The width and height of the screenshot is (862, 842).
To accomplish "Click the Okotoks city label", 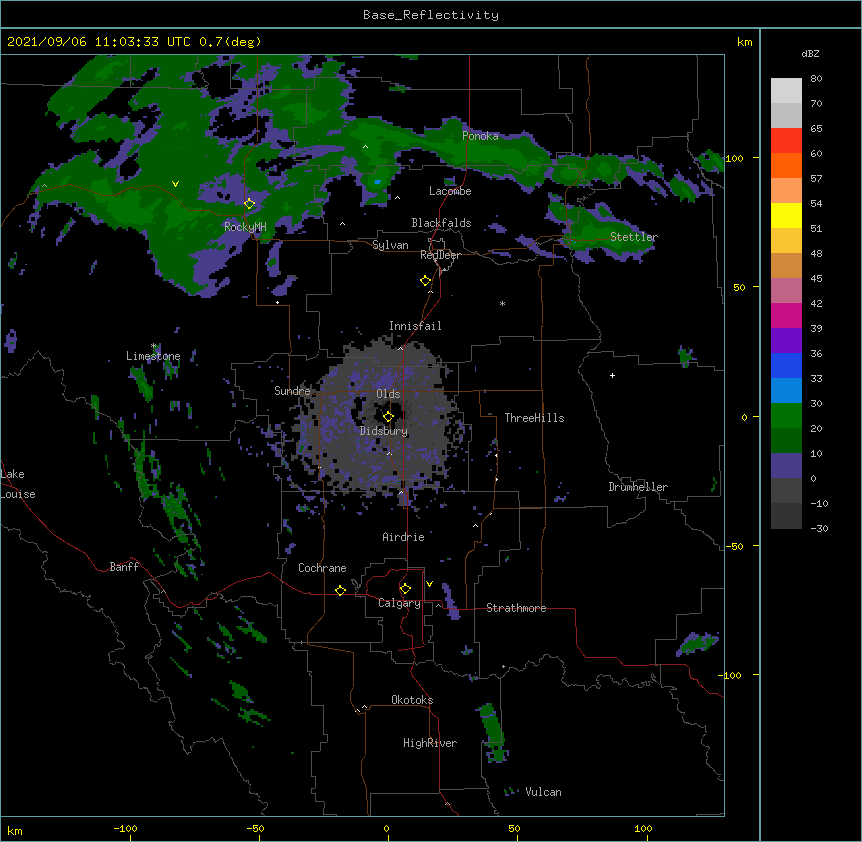I will (412, 700).
